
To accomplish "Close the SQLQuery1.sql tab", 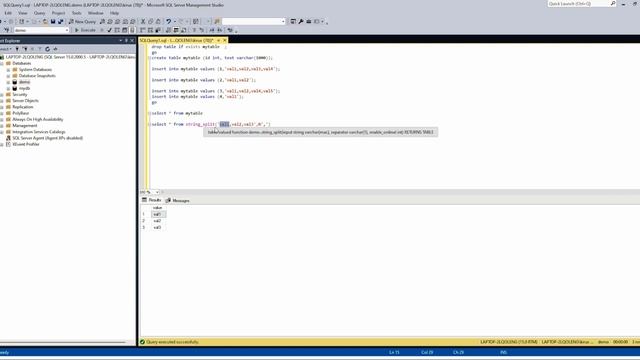I will click(224, 40).
